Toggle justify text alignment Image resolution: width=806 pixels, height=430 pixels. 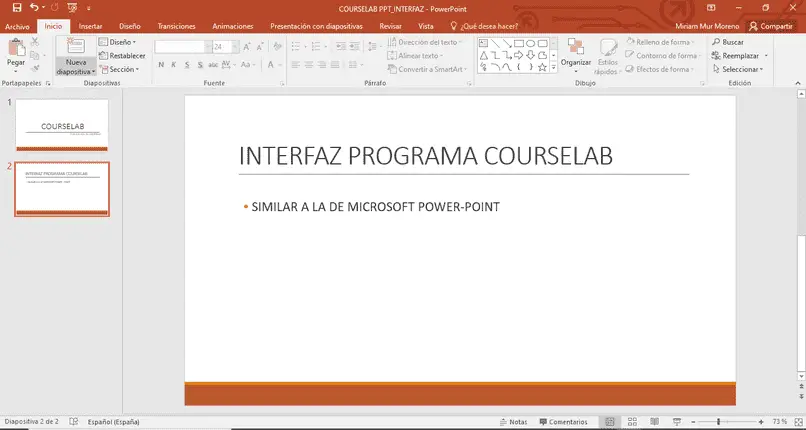(335, 65)
